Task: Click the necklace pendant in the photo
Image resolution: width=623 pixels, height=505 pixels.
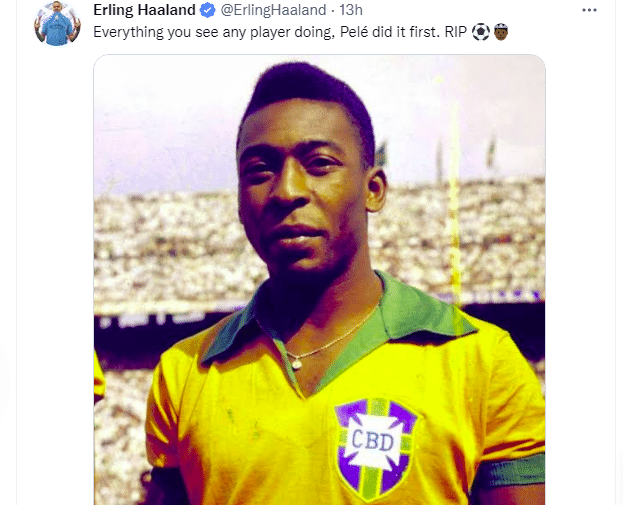Action: point(296,363)
